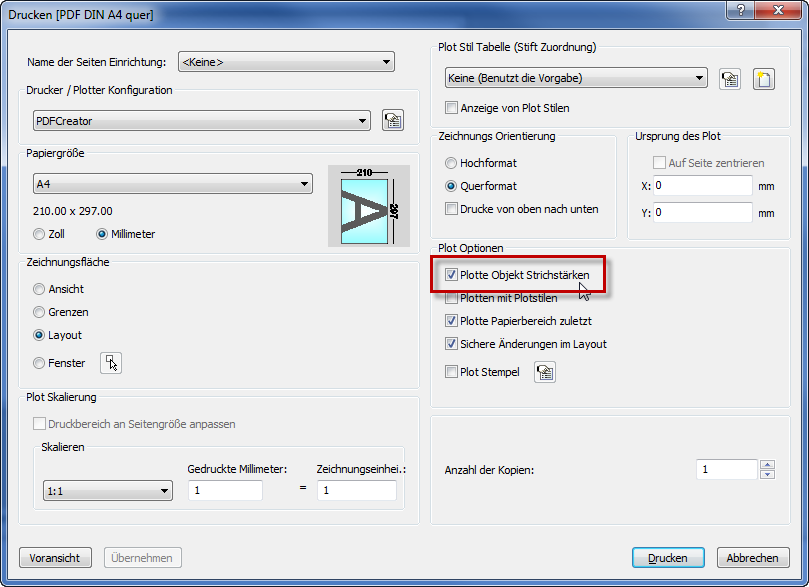
Task: Select the Hochformat orientation
Action: point(452,163)
